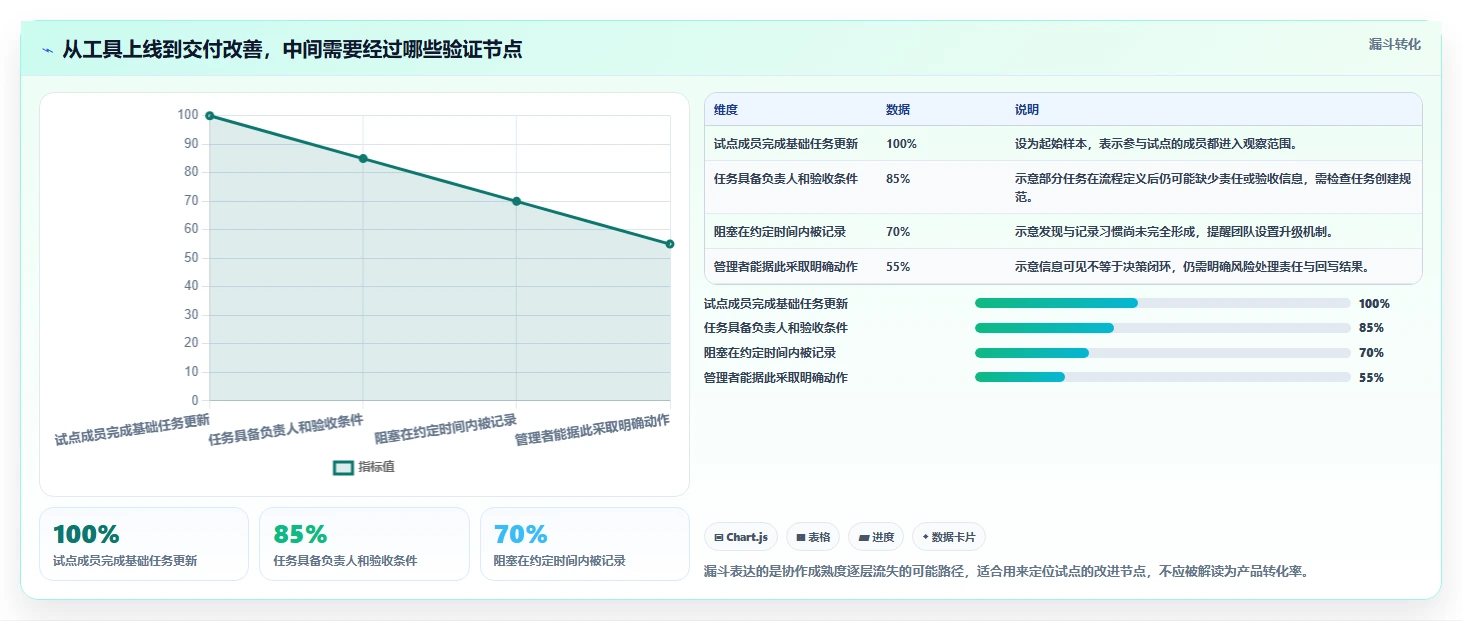Click x-axis label 试点成员完成基础任务更新 under the chart
Image resolution: width=1462 pixels, height=621 pixels.
(132, 430)
